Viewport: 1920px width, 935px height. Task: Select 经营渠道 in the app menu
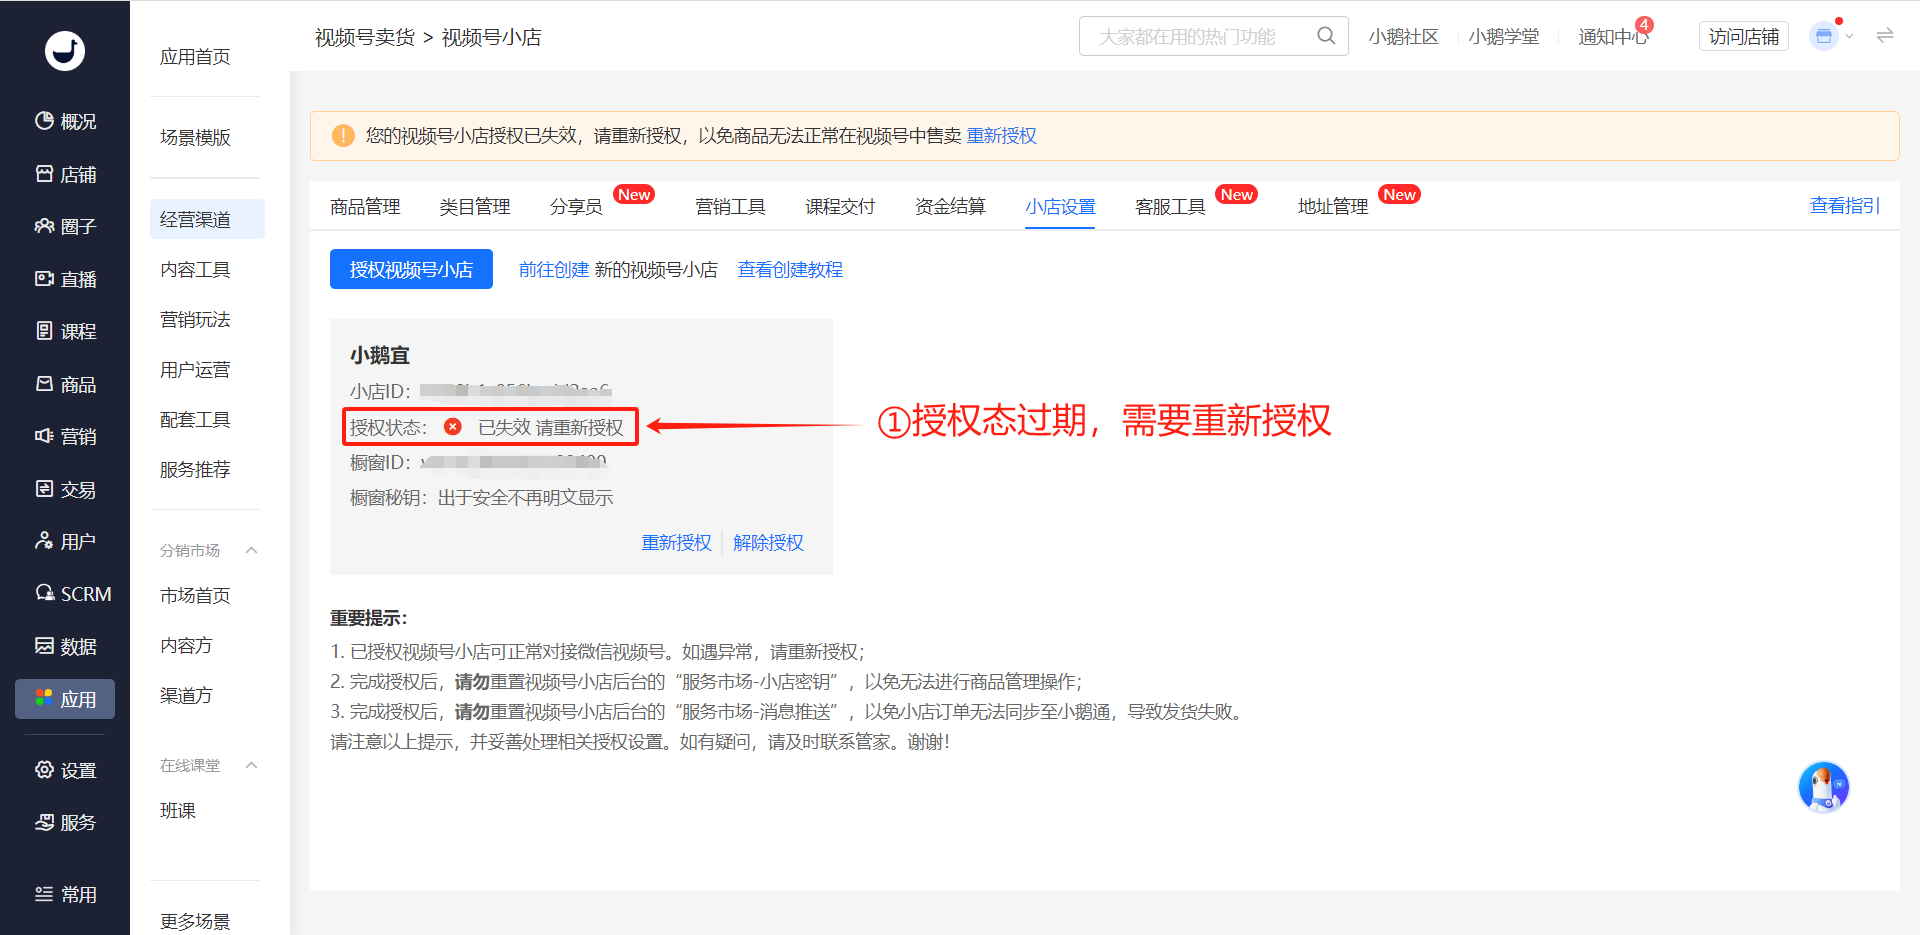(207, 219)
